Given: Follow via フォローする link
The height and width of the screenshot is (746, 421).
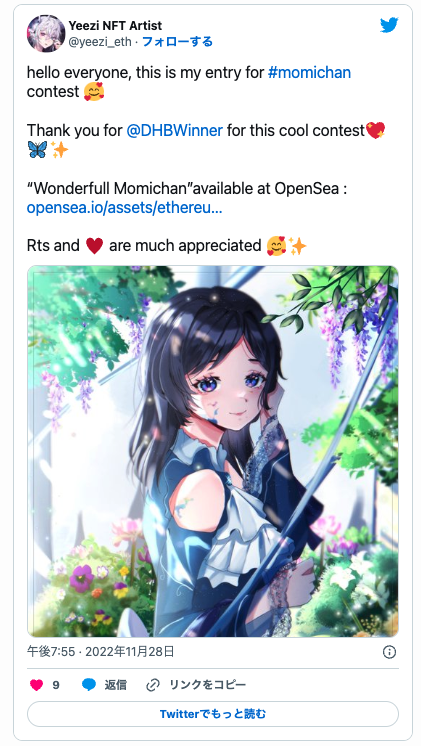Looking at the screenshot, I should click(177, 42).
